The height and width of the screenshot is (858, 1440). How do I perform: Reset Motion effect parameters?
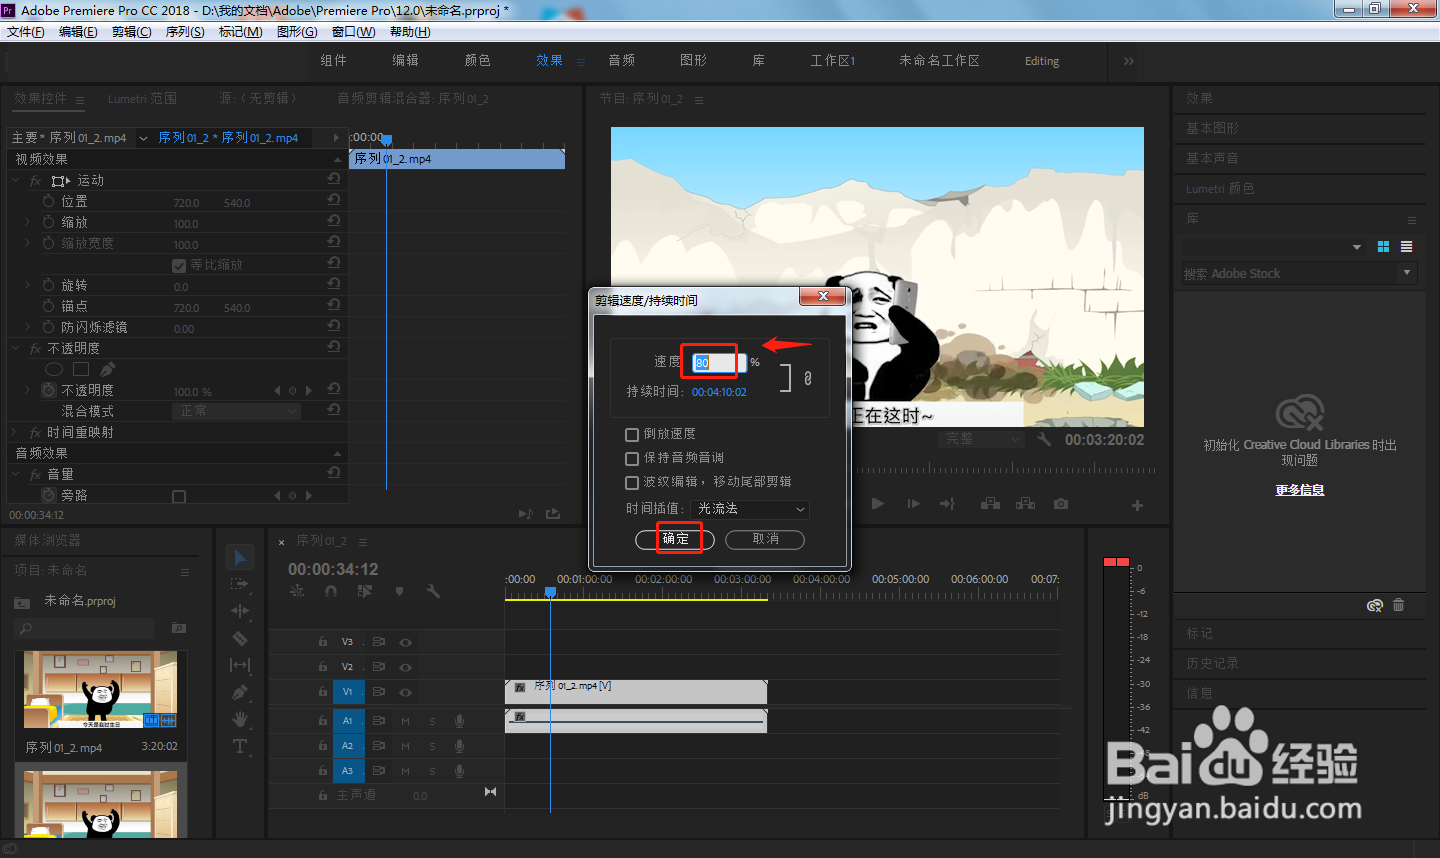pyautogui.click(x=334, y=179)
